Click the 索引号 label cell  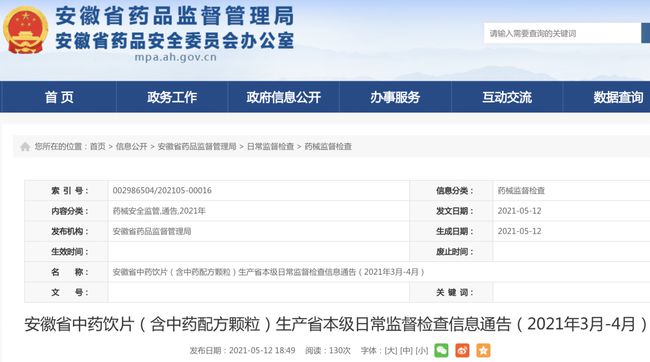[66, 191]
